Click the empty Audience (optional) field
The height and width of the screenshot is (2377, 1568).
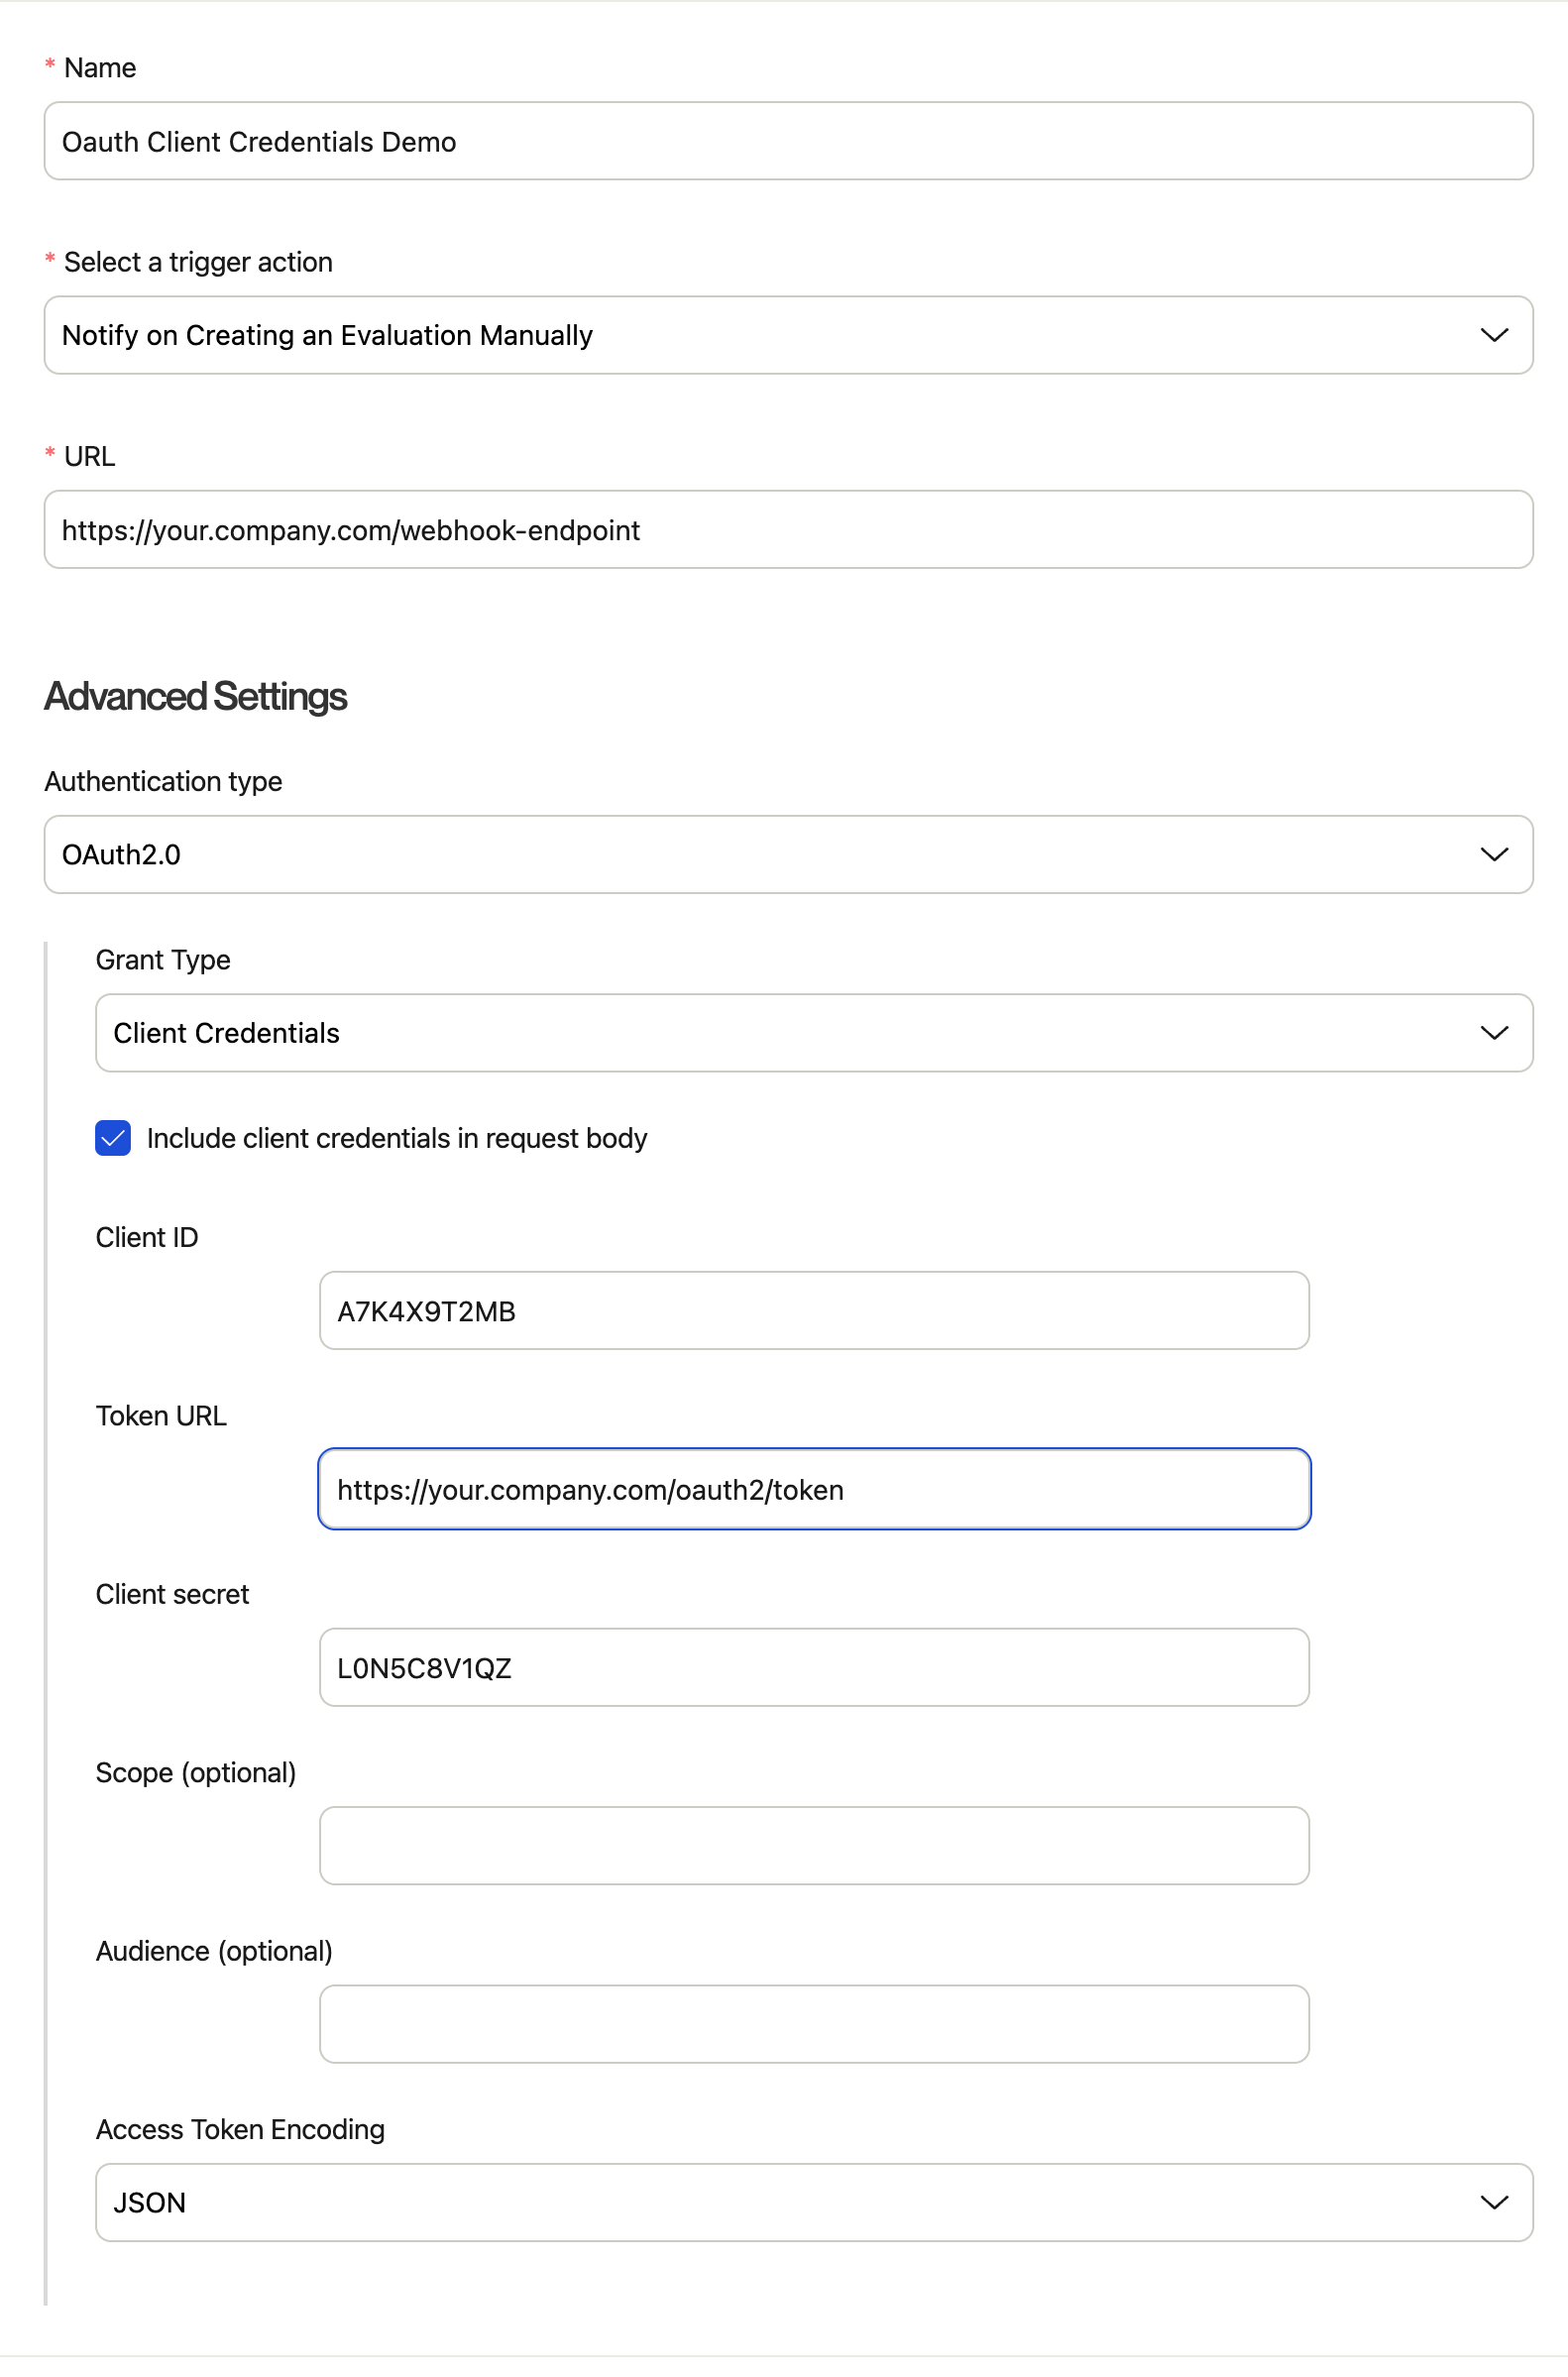click(814, 2024)
